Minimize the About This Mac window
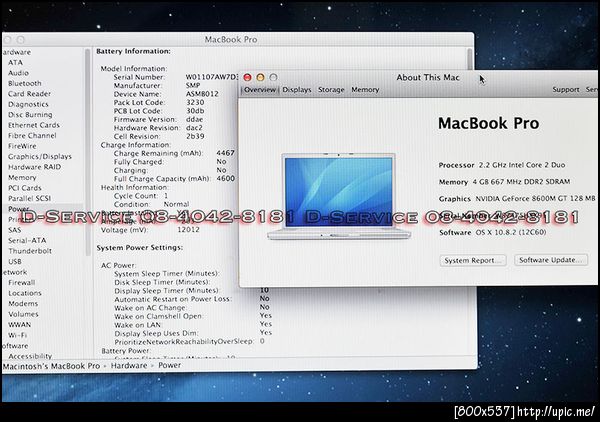 (261, 78)
